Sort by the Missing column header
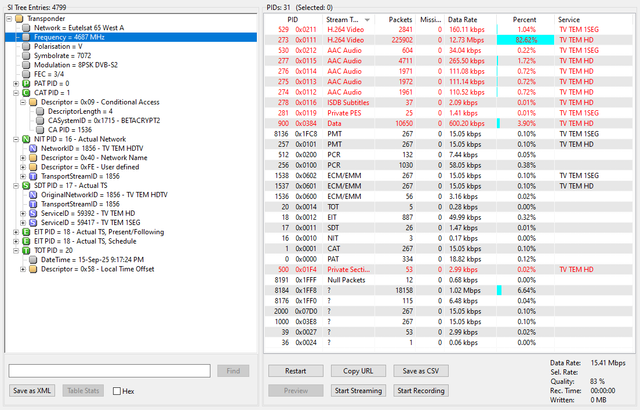Screen dimensions: 640x410 pos(430,20)
